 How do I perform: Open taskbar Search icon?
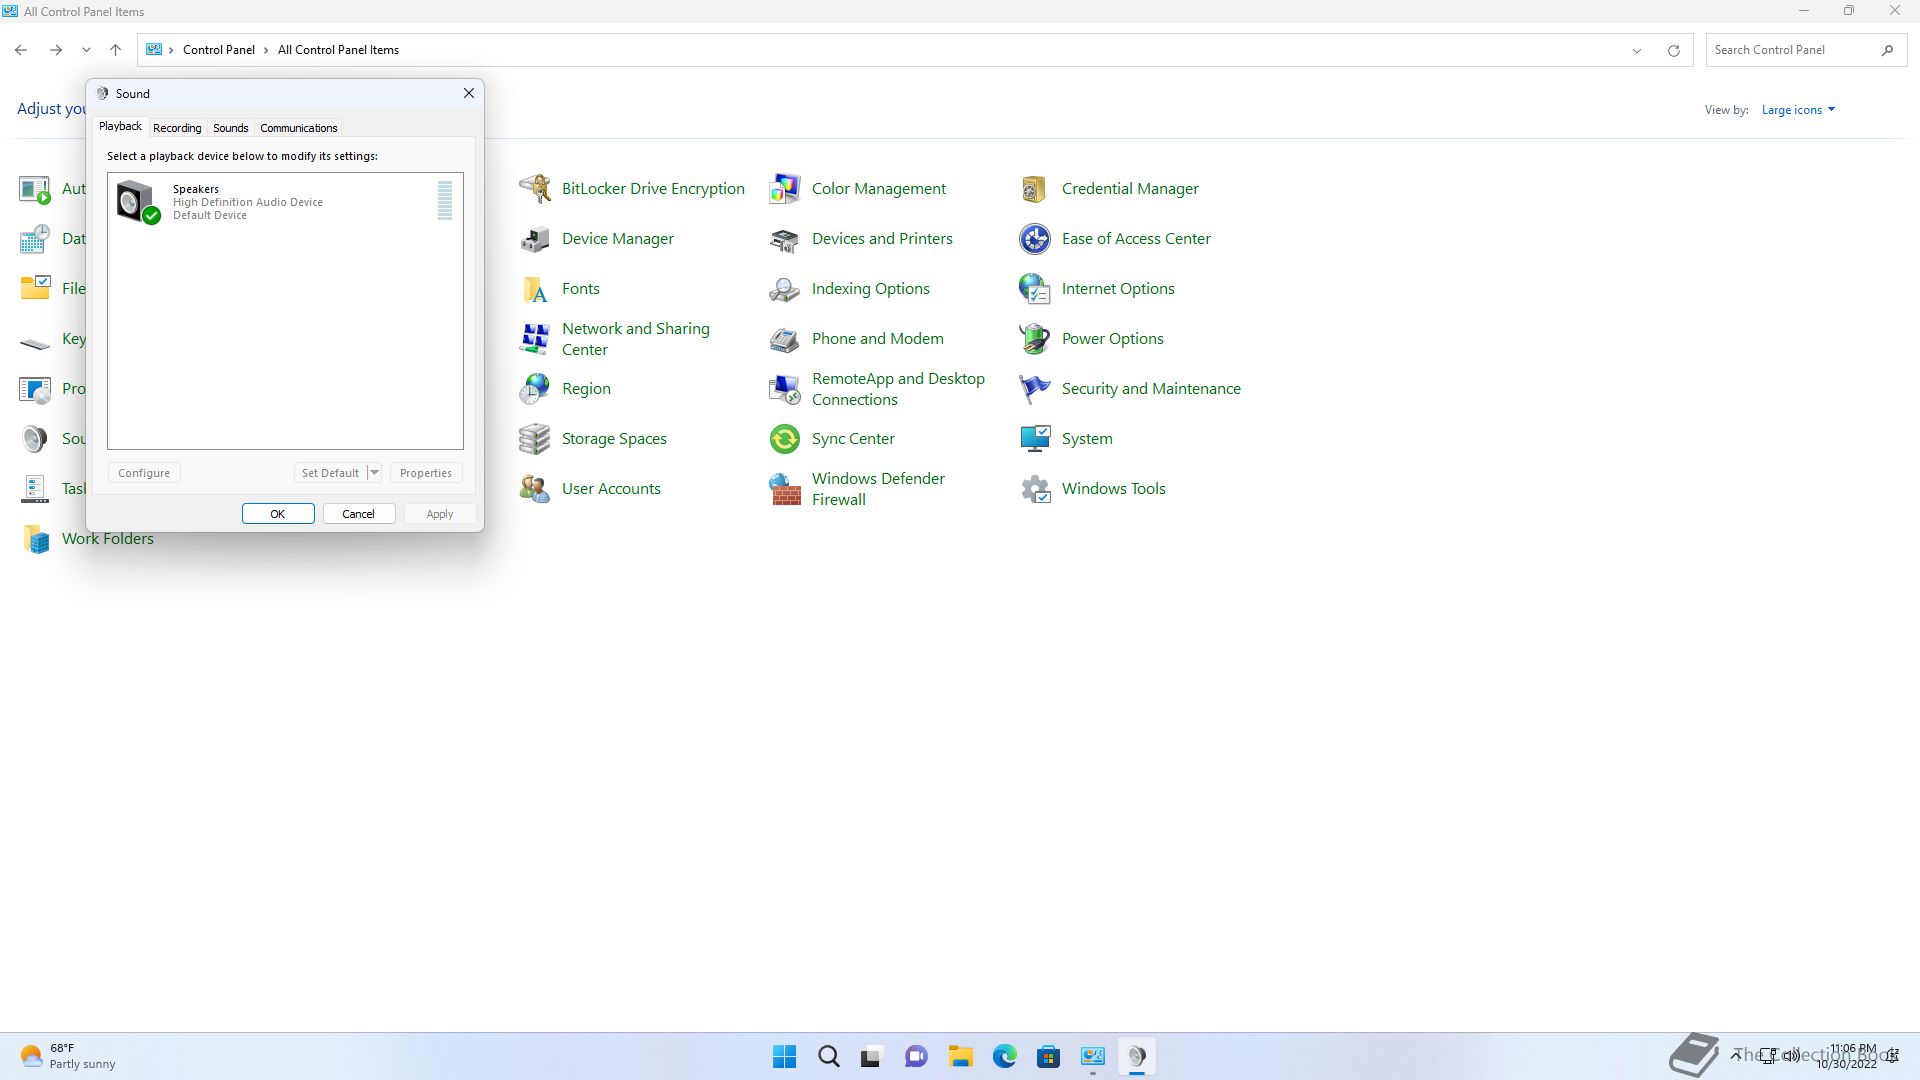point(829,1056)
